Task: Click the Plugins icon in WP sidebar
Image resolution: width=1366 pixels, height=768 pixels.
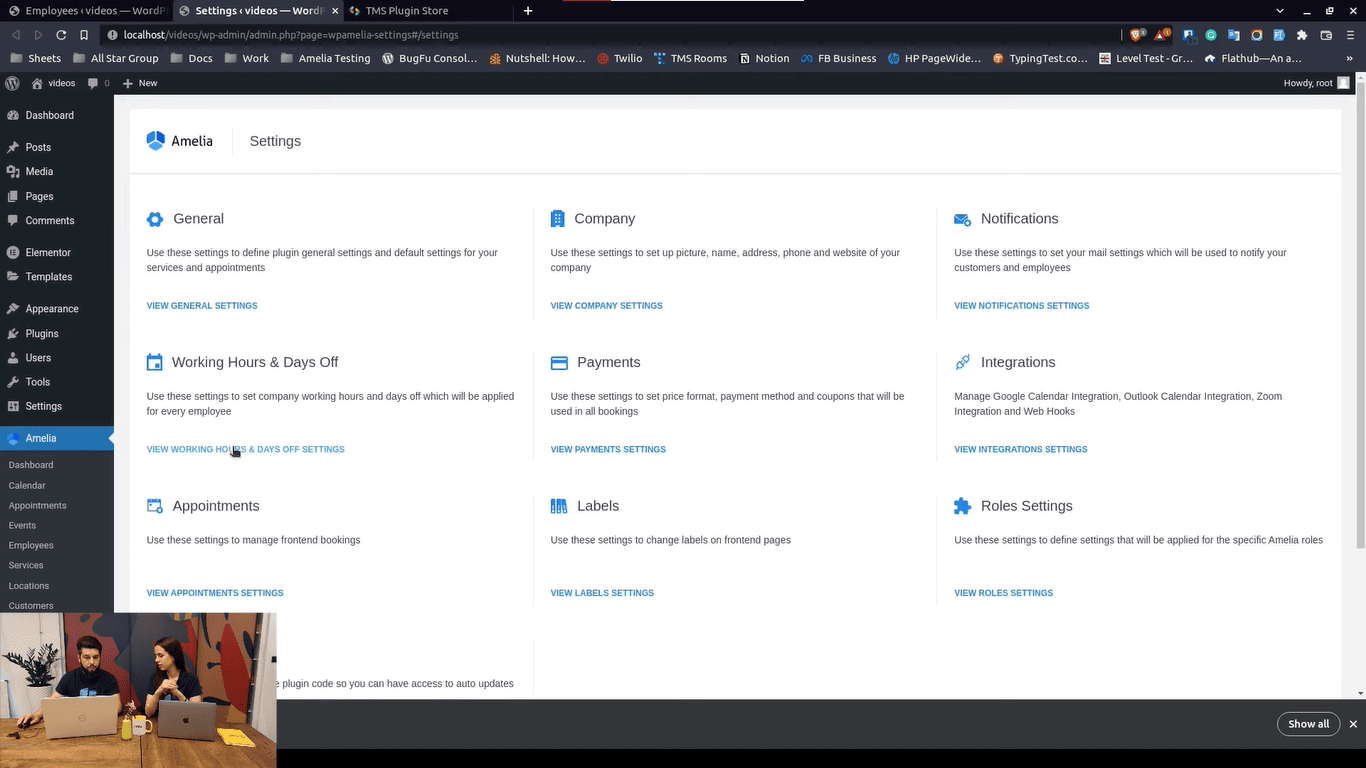Action: point(13,334)
